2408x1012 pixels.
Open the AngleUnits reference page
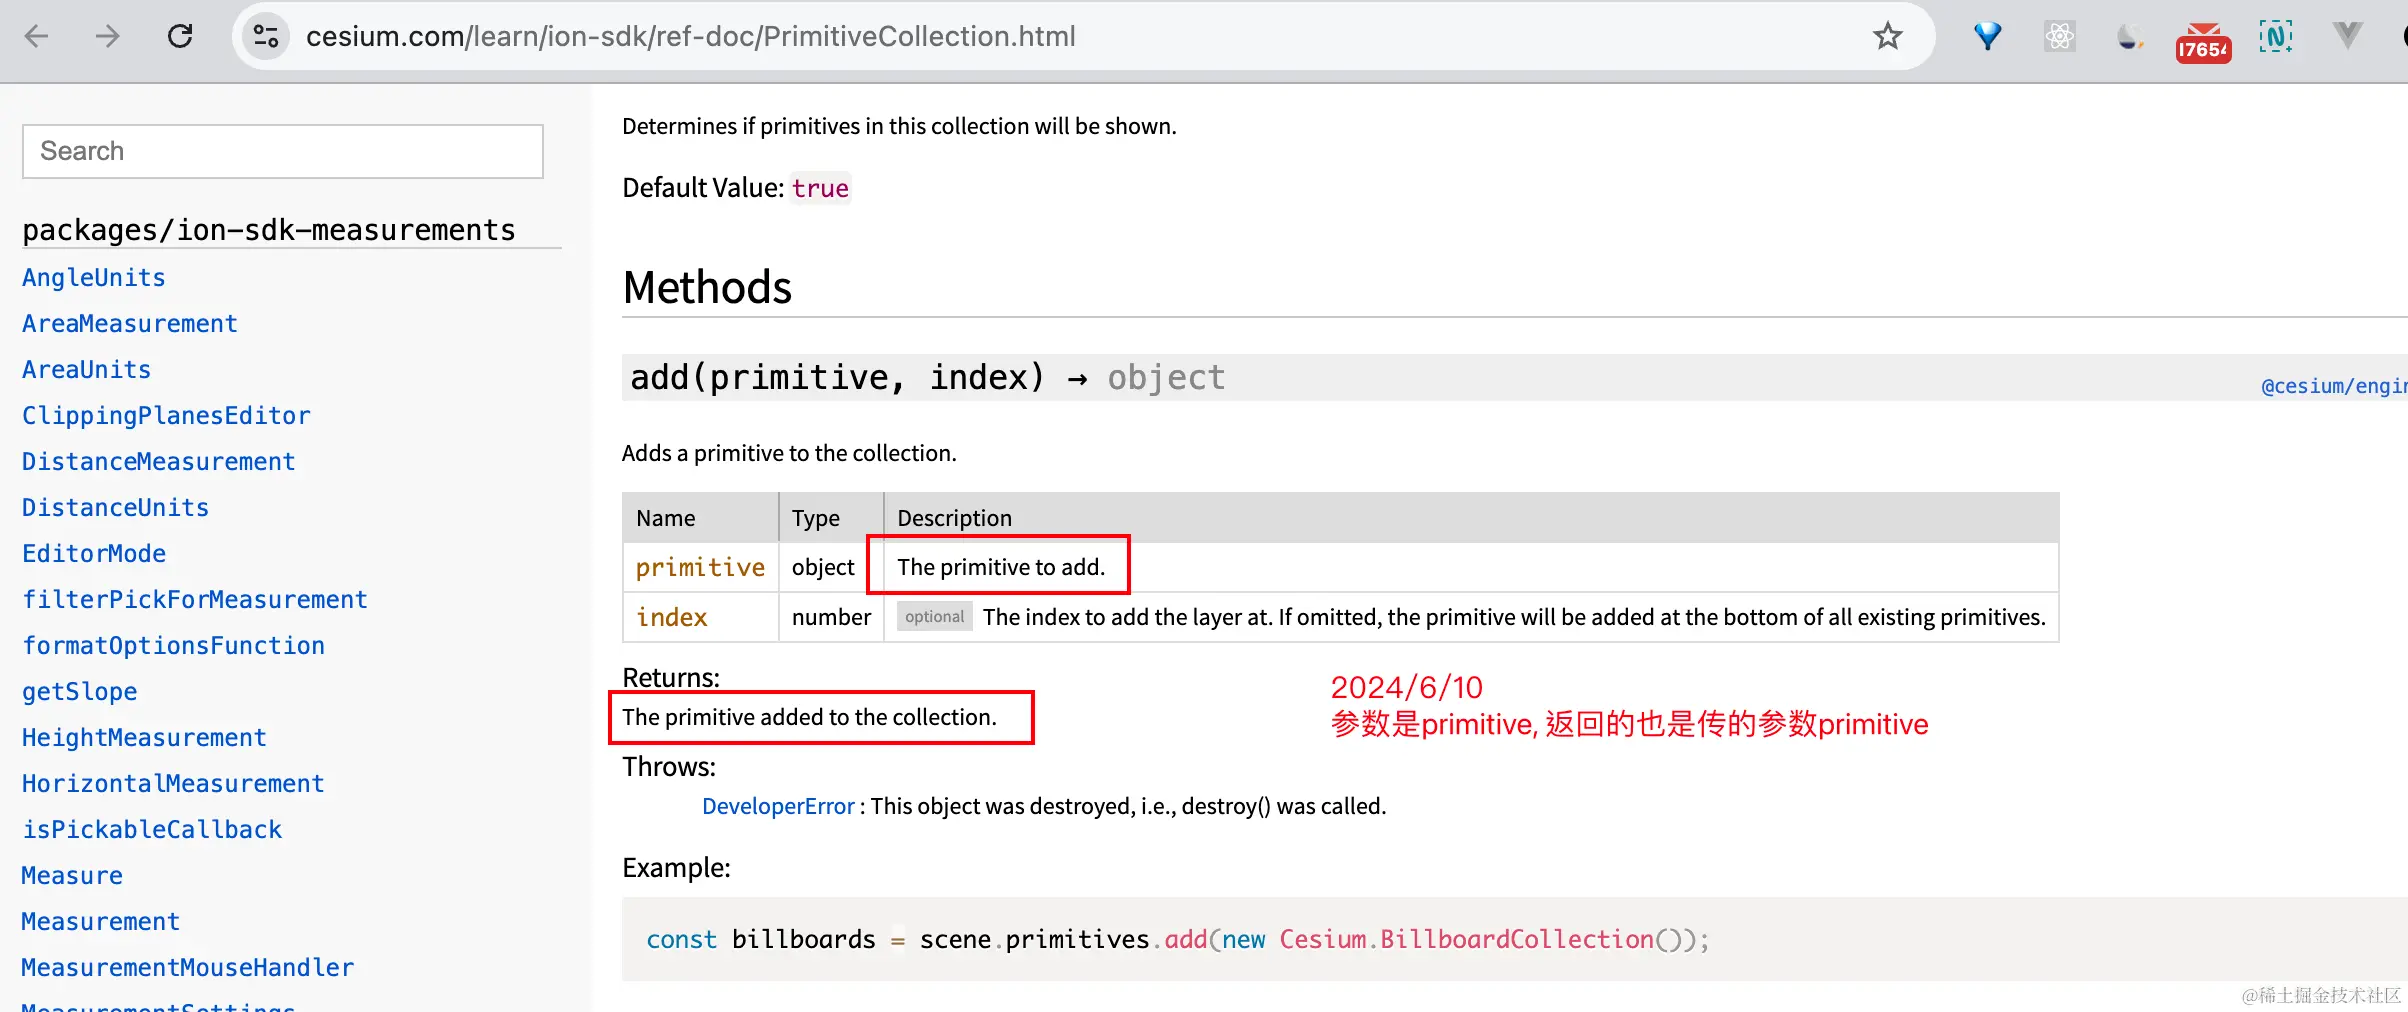[93, 277]
